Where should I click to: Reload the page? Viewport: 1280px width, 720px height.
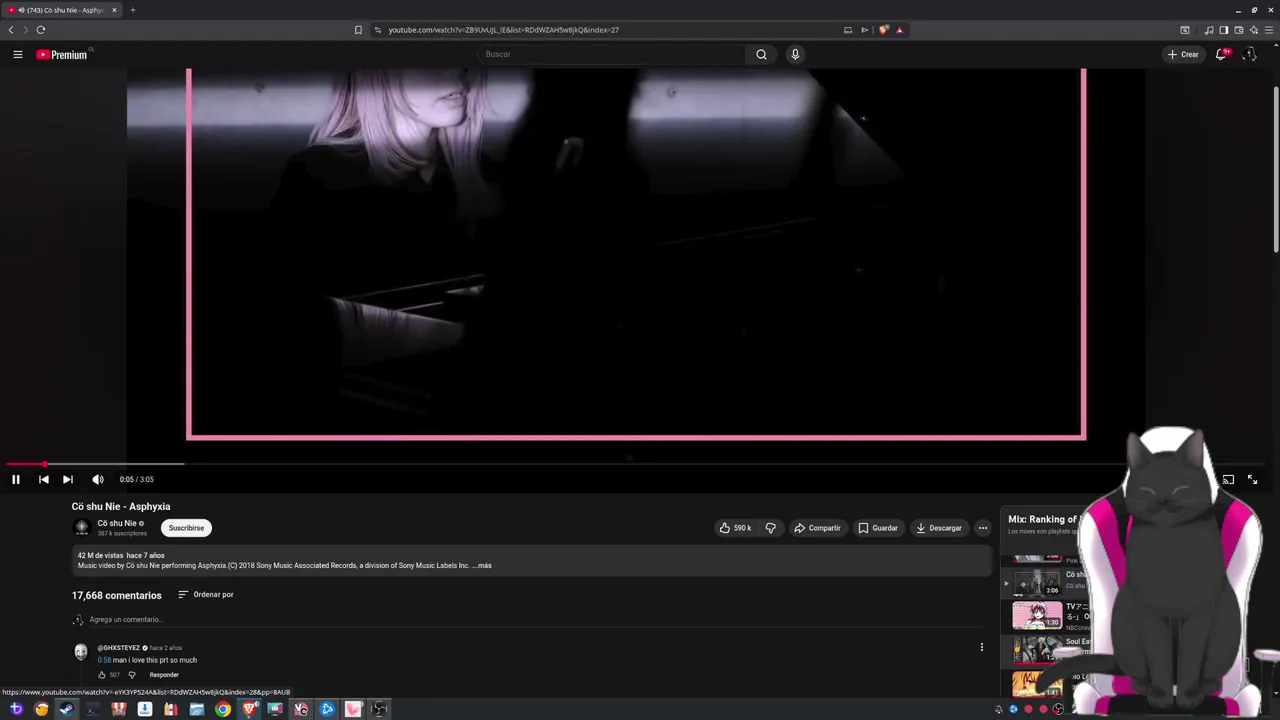(41, 30)
